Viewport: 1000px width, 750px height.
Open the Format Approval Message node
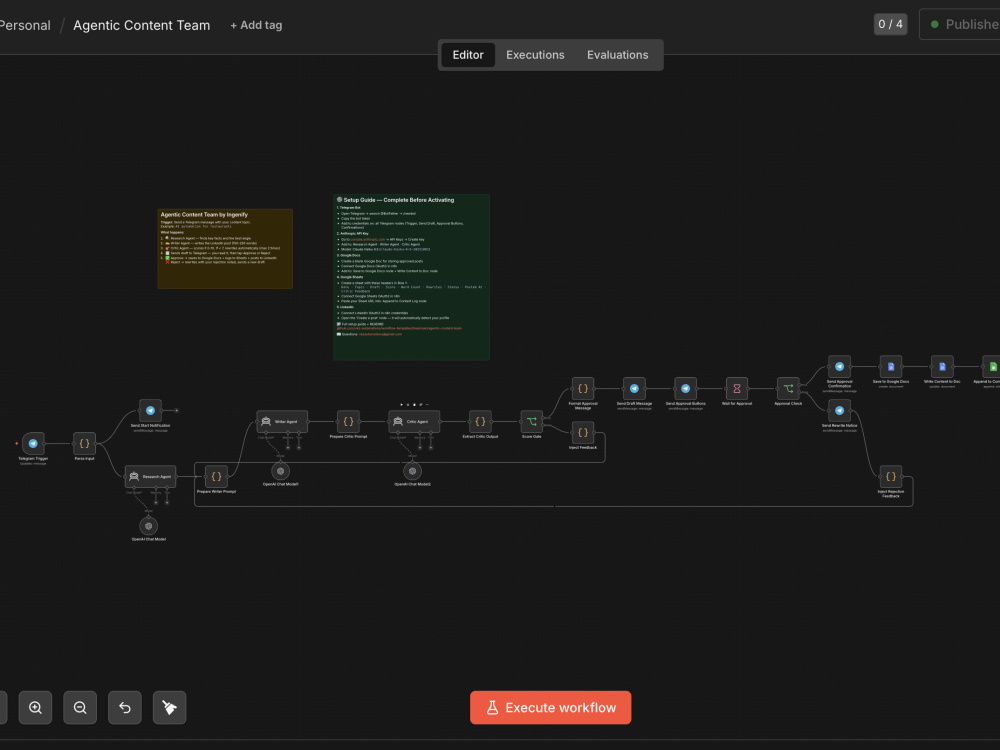(x=583, y=388)
